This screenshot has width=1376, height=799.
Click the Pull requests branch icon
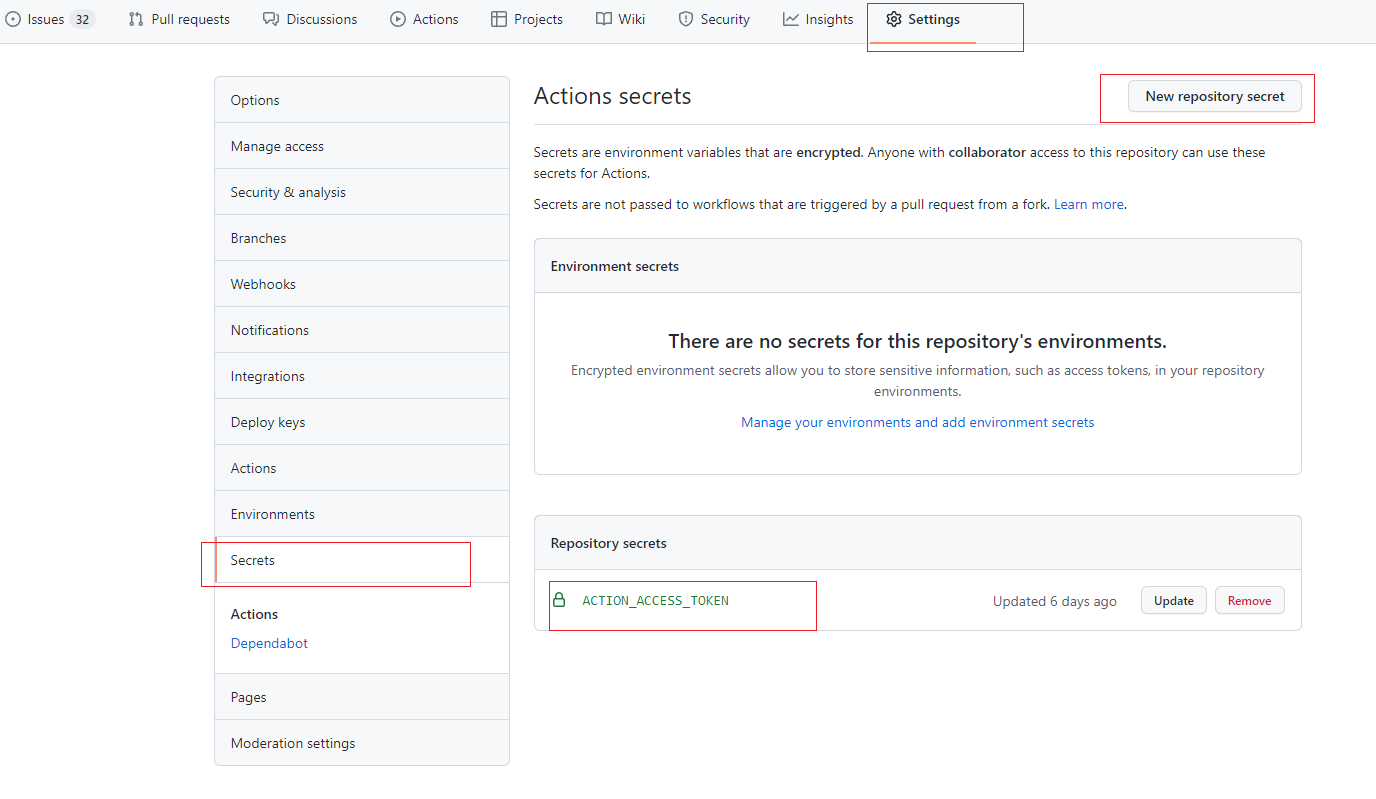(136, 19)
